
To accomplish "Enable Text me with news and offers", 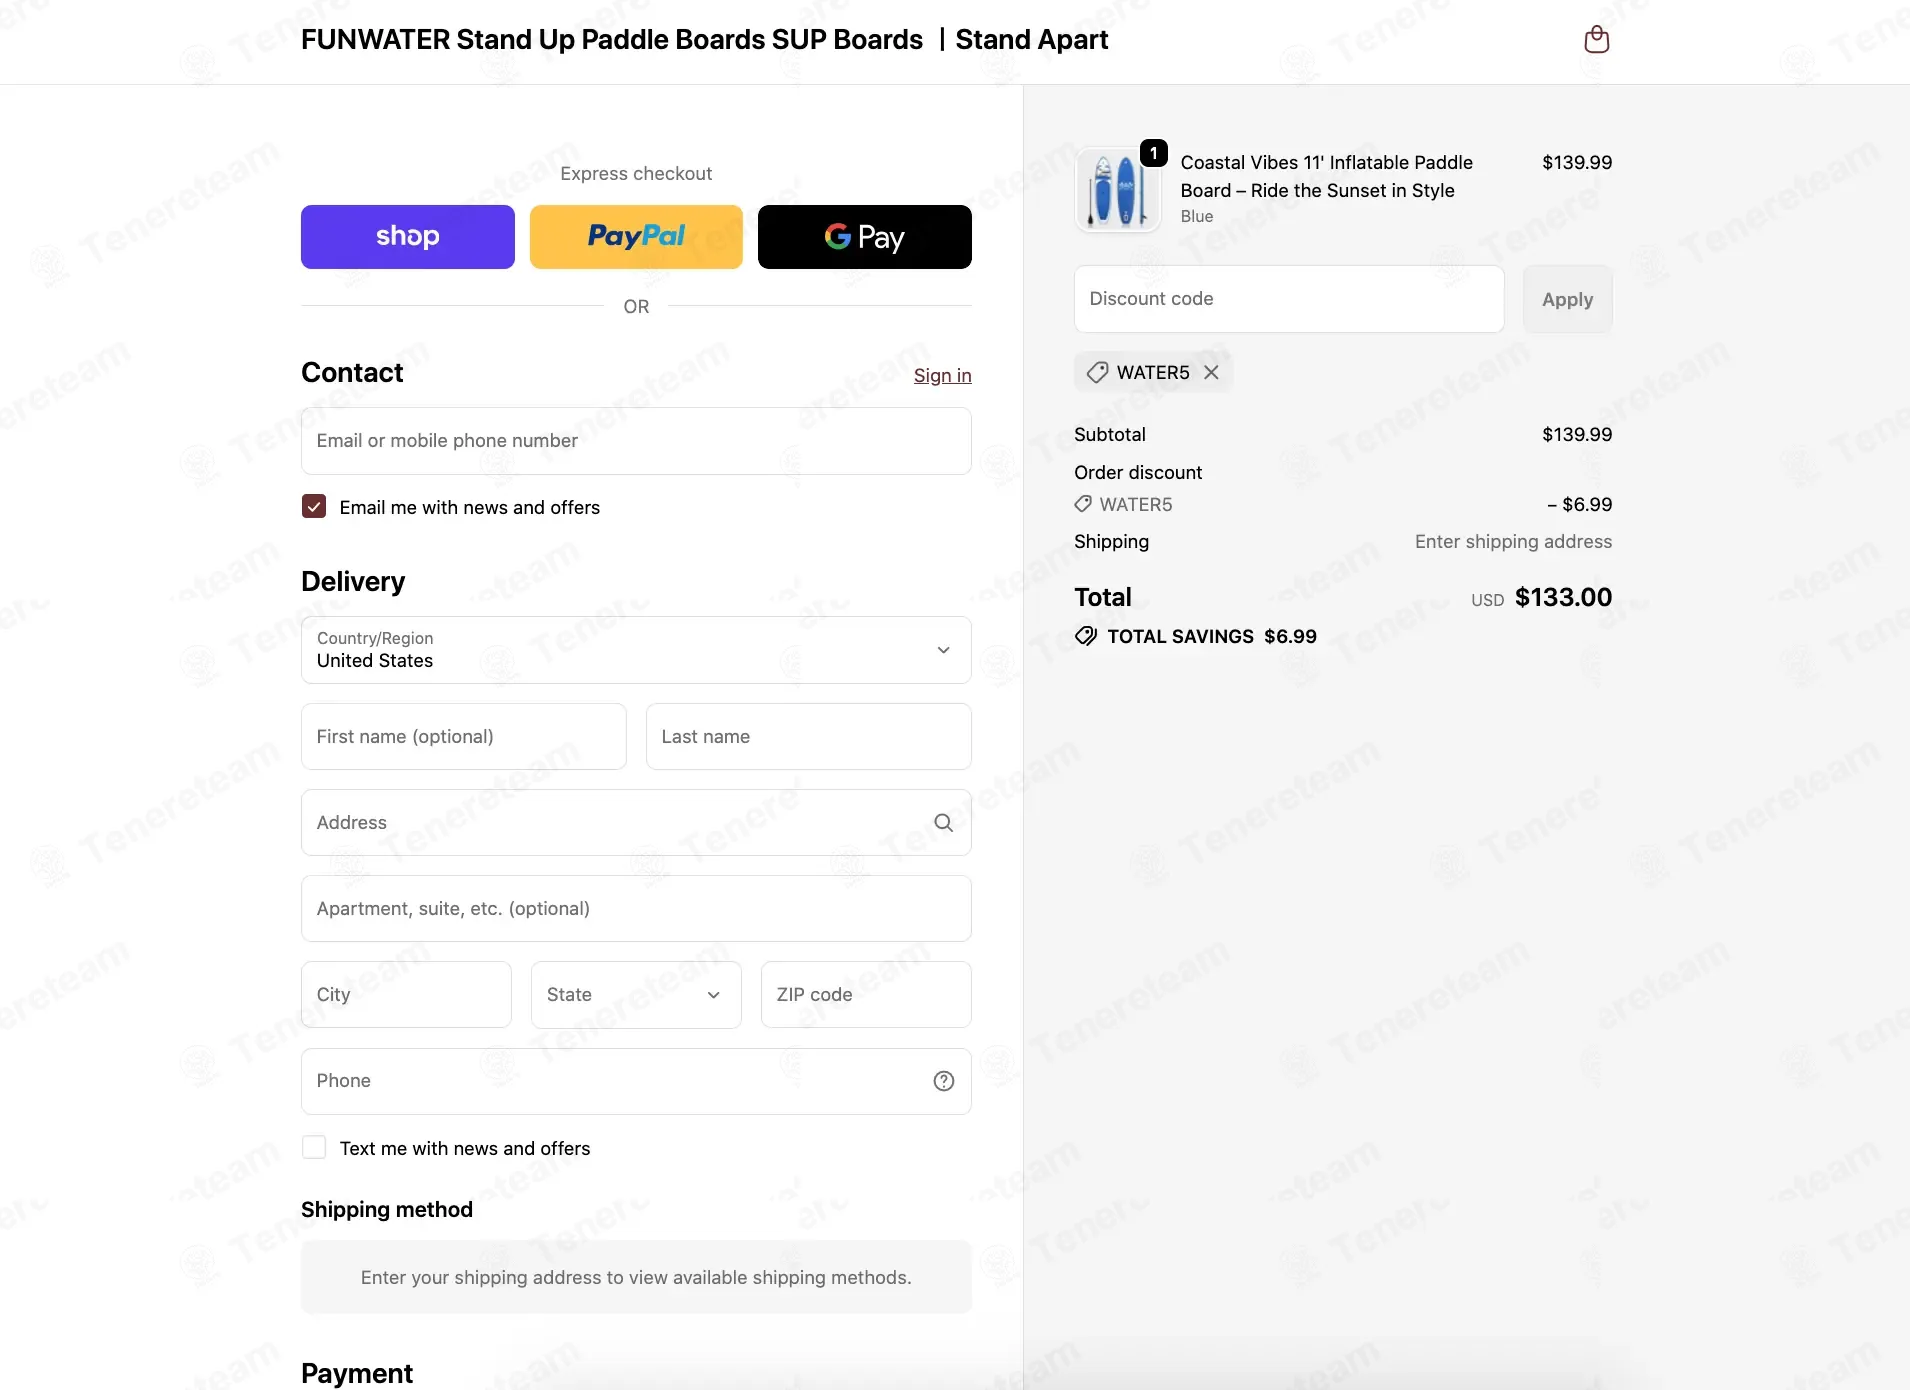I will [314, 1148].
